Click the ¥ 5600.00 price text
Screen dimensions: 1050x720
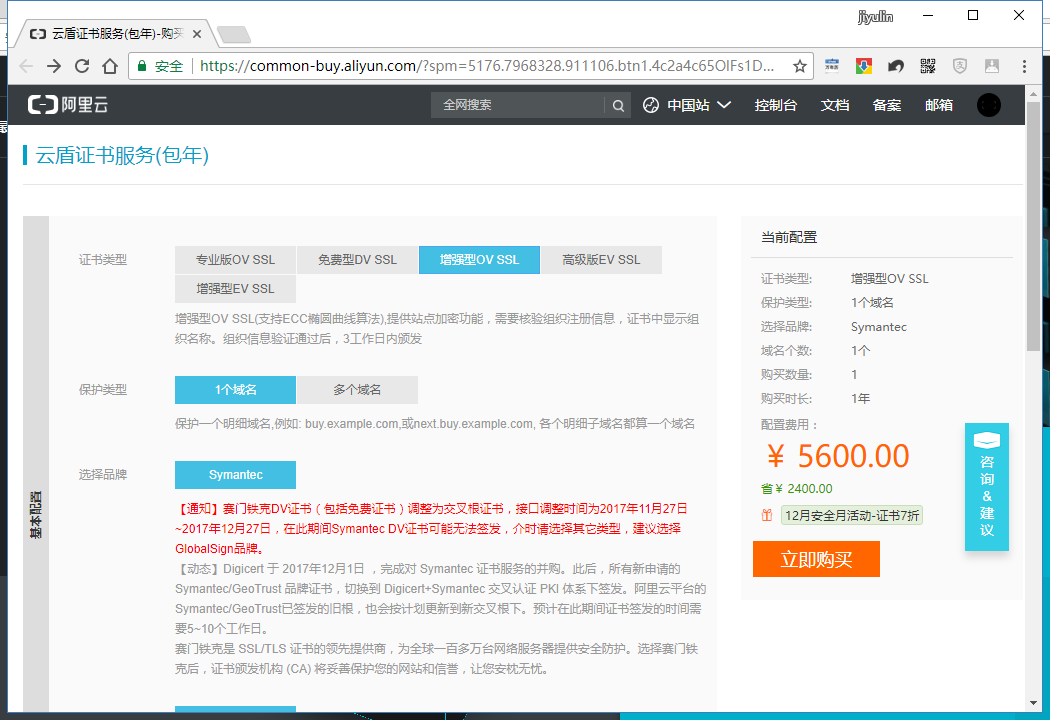point(838,456)
